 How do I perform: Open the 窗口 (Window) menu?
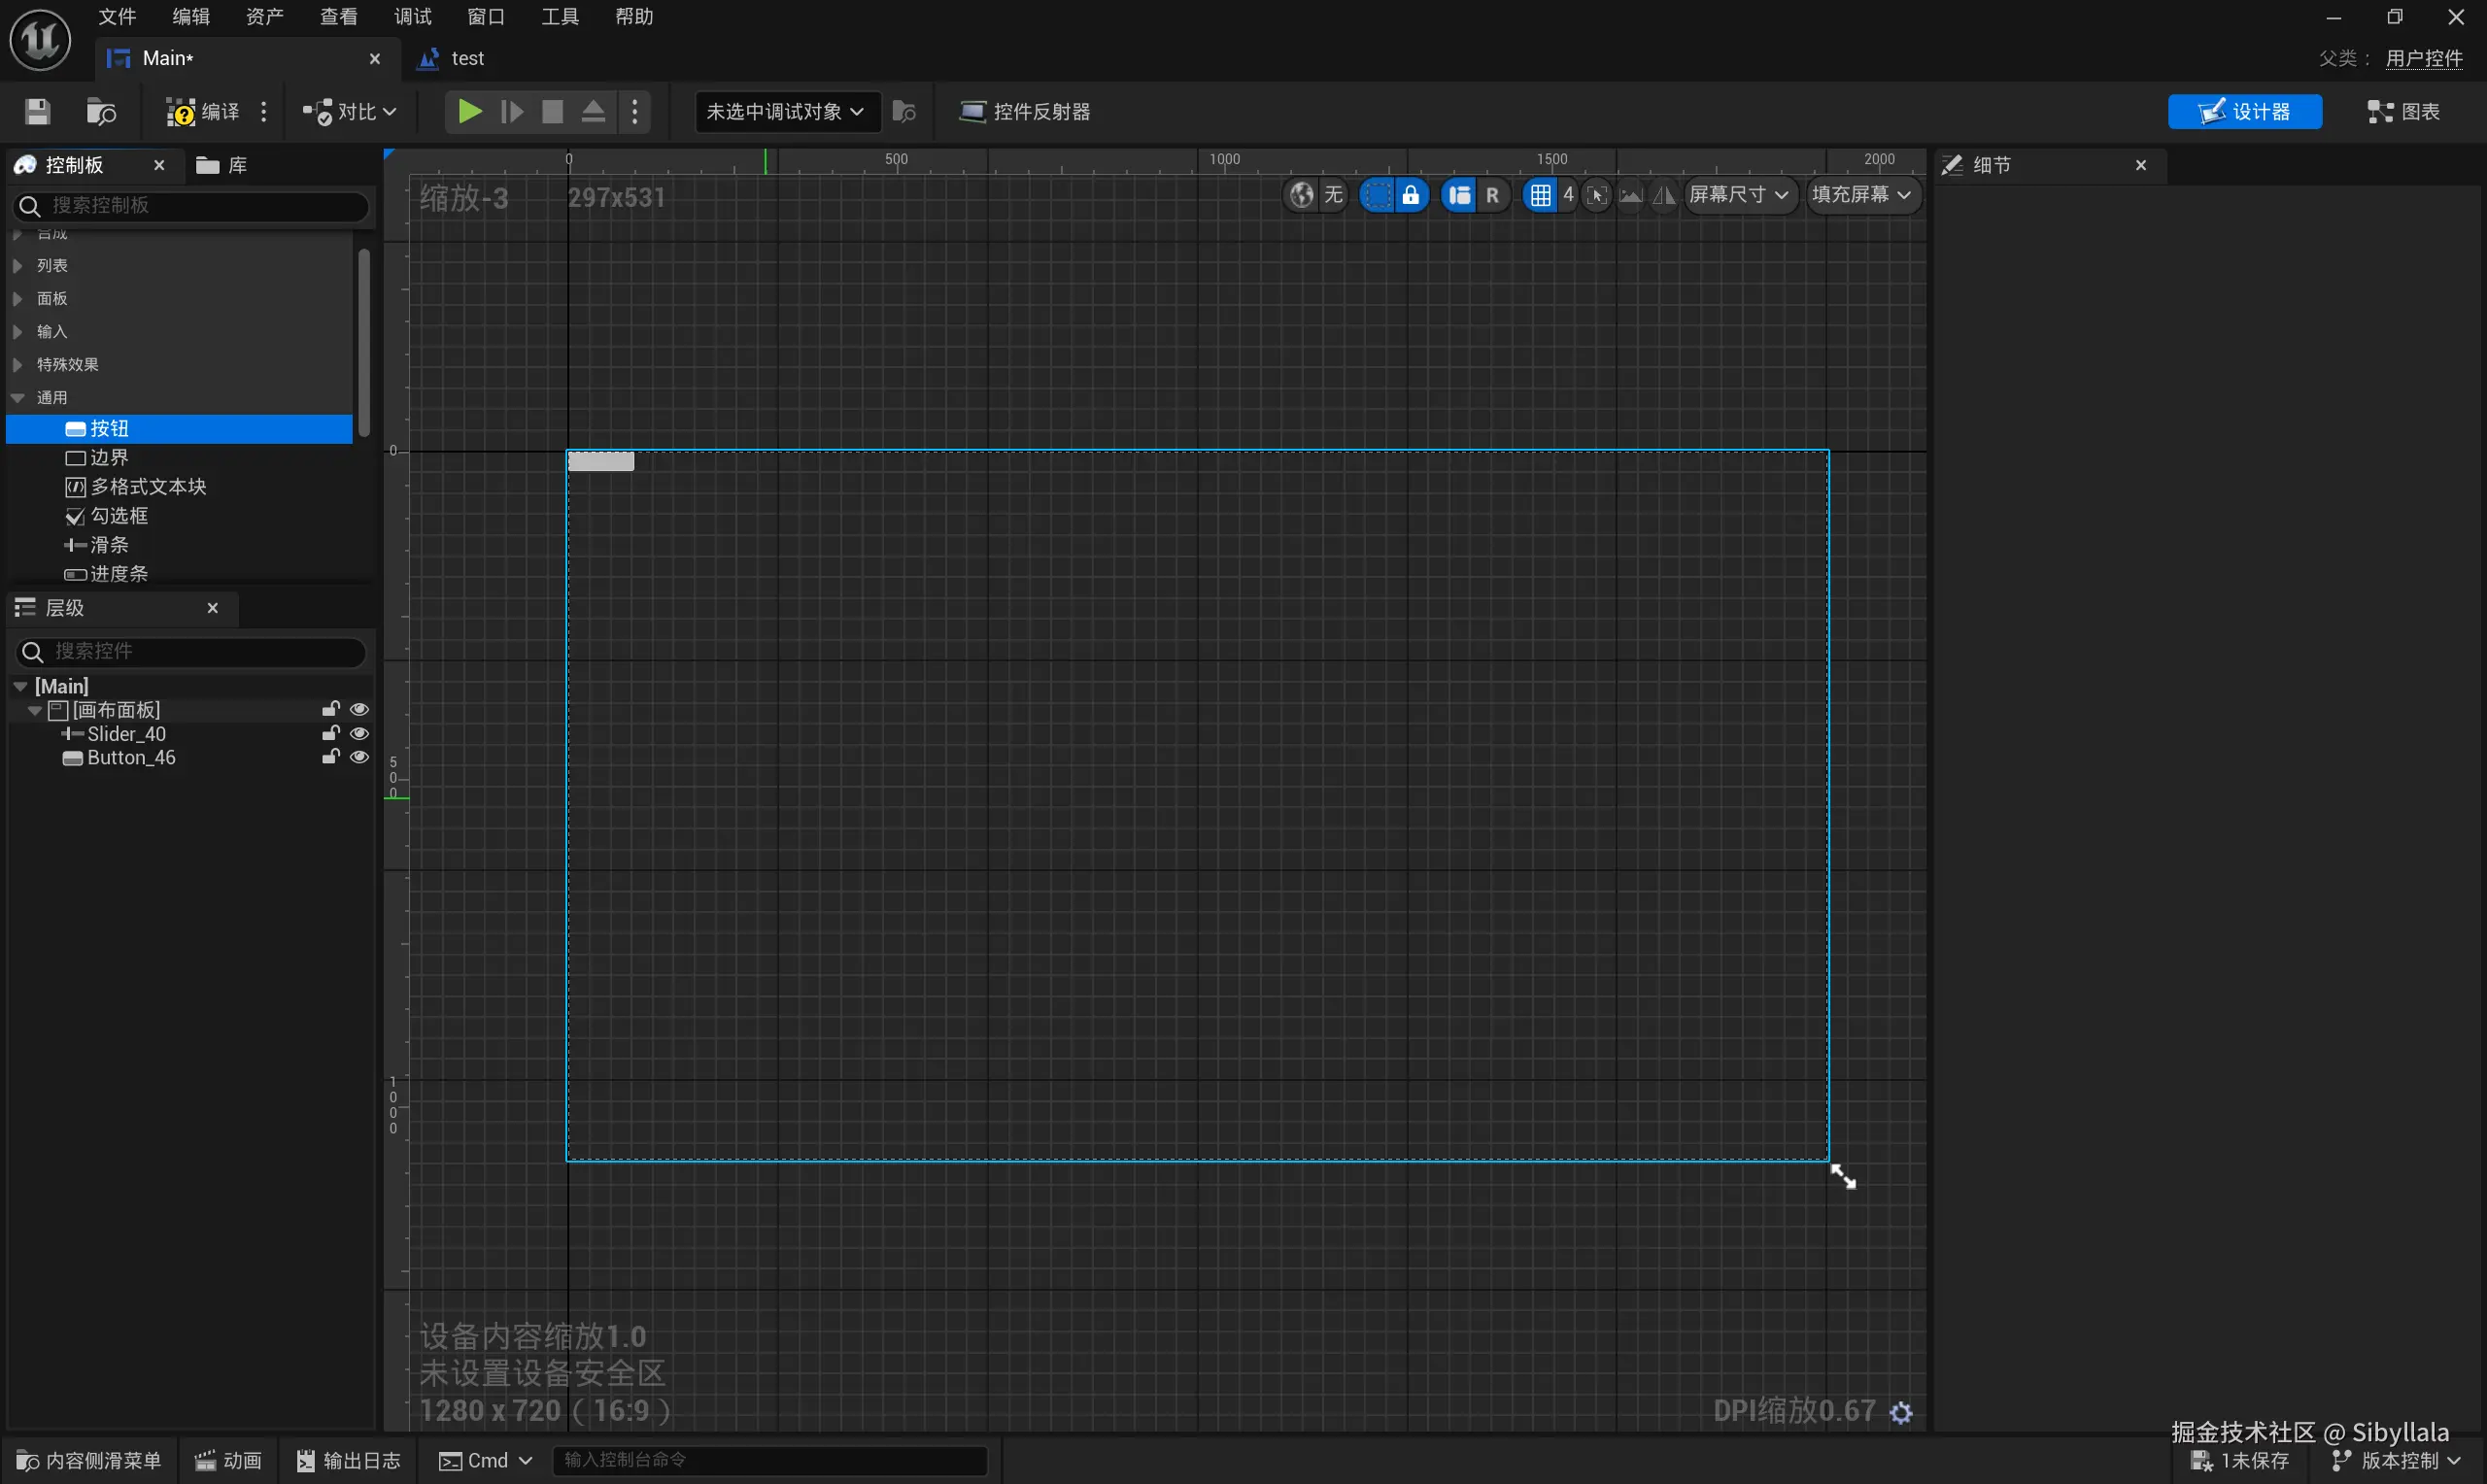[486, 17]
